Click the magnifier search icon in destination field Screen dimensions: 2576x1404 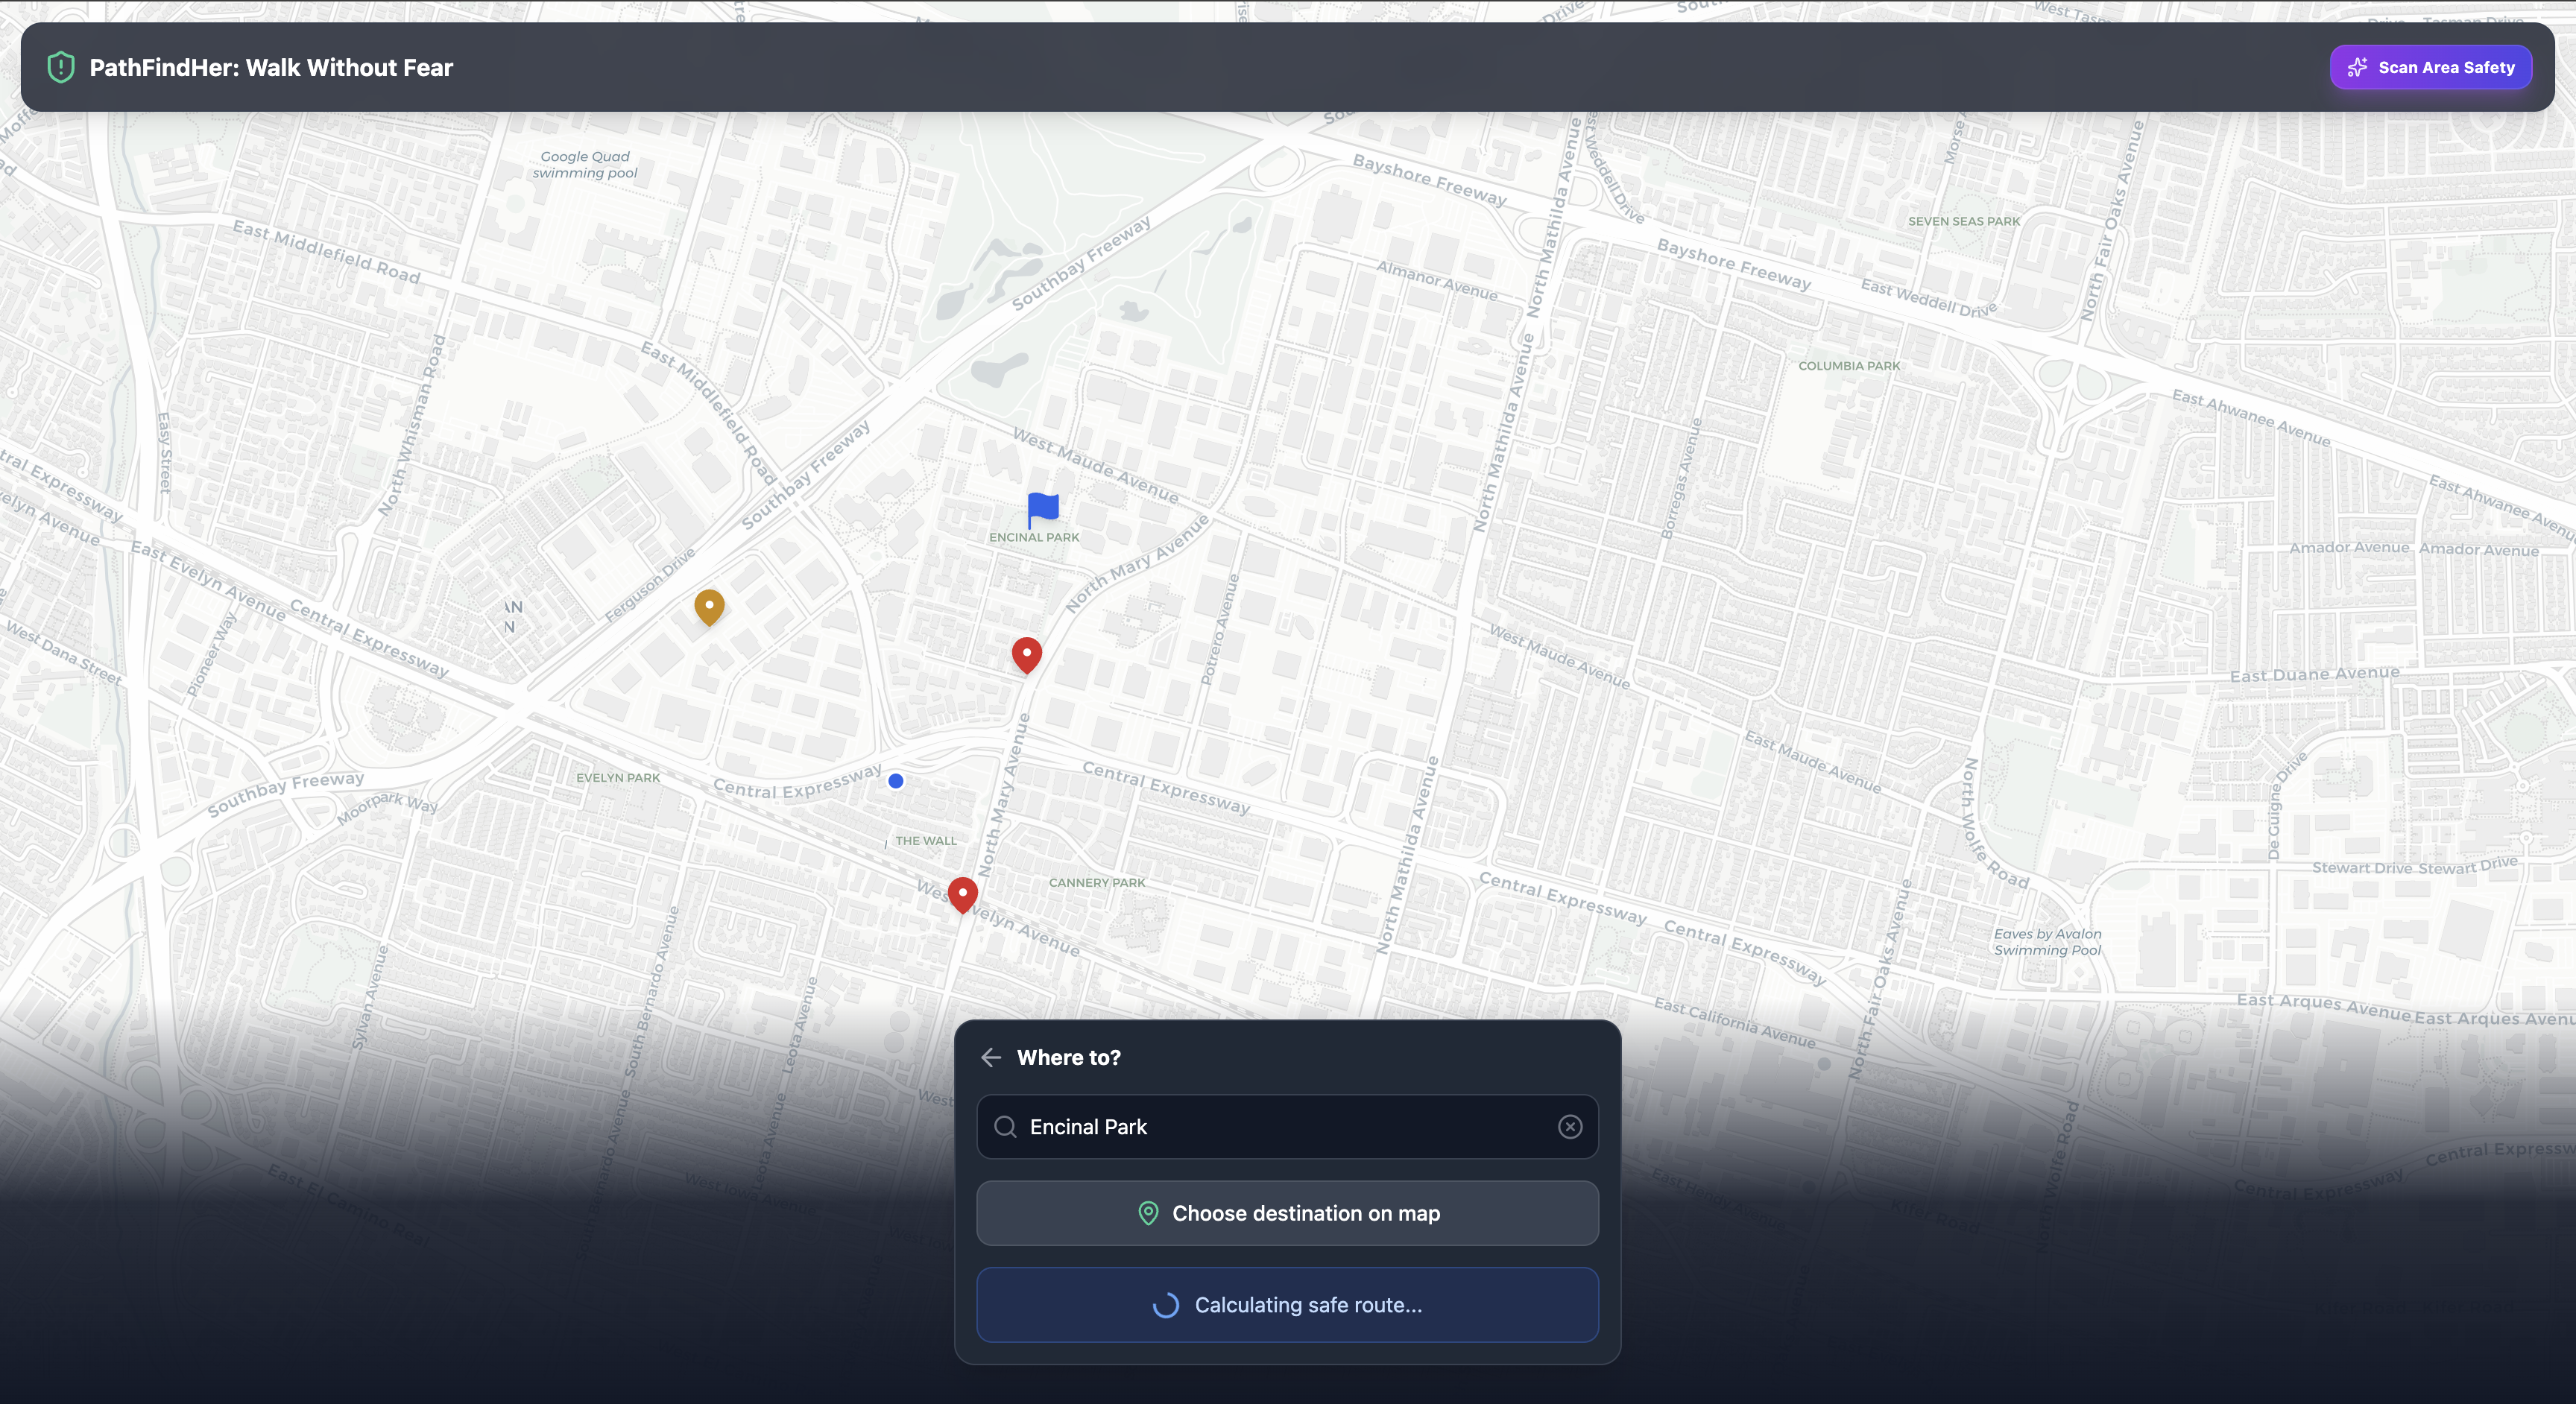pos(1005,1127)
